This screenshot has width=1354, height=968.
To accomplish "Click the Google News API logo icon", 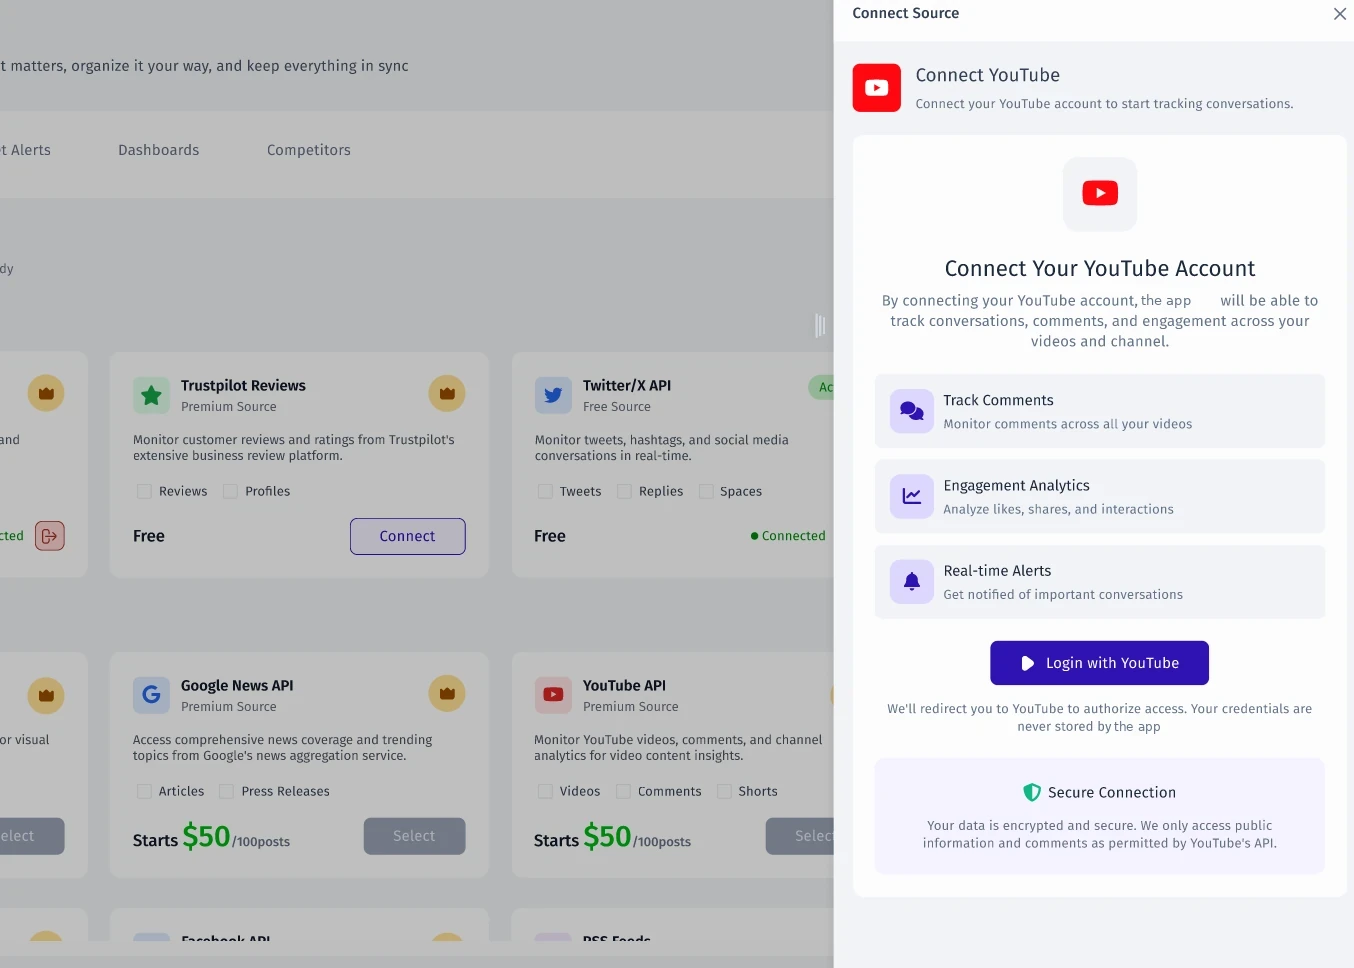I will [x=152, y=695].
